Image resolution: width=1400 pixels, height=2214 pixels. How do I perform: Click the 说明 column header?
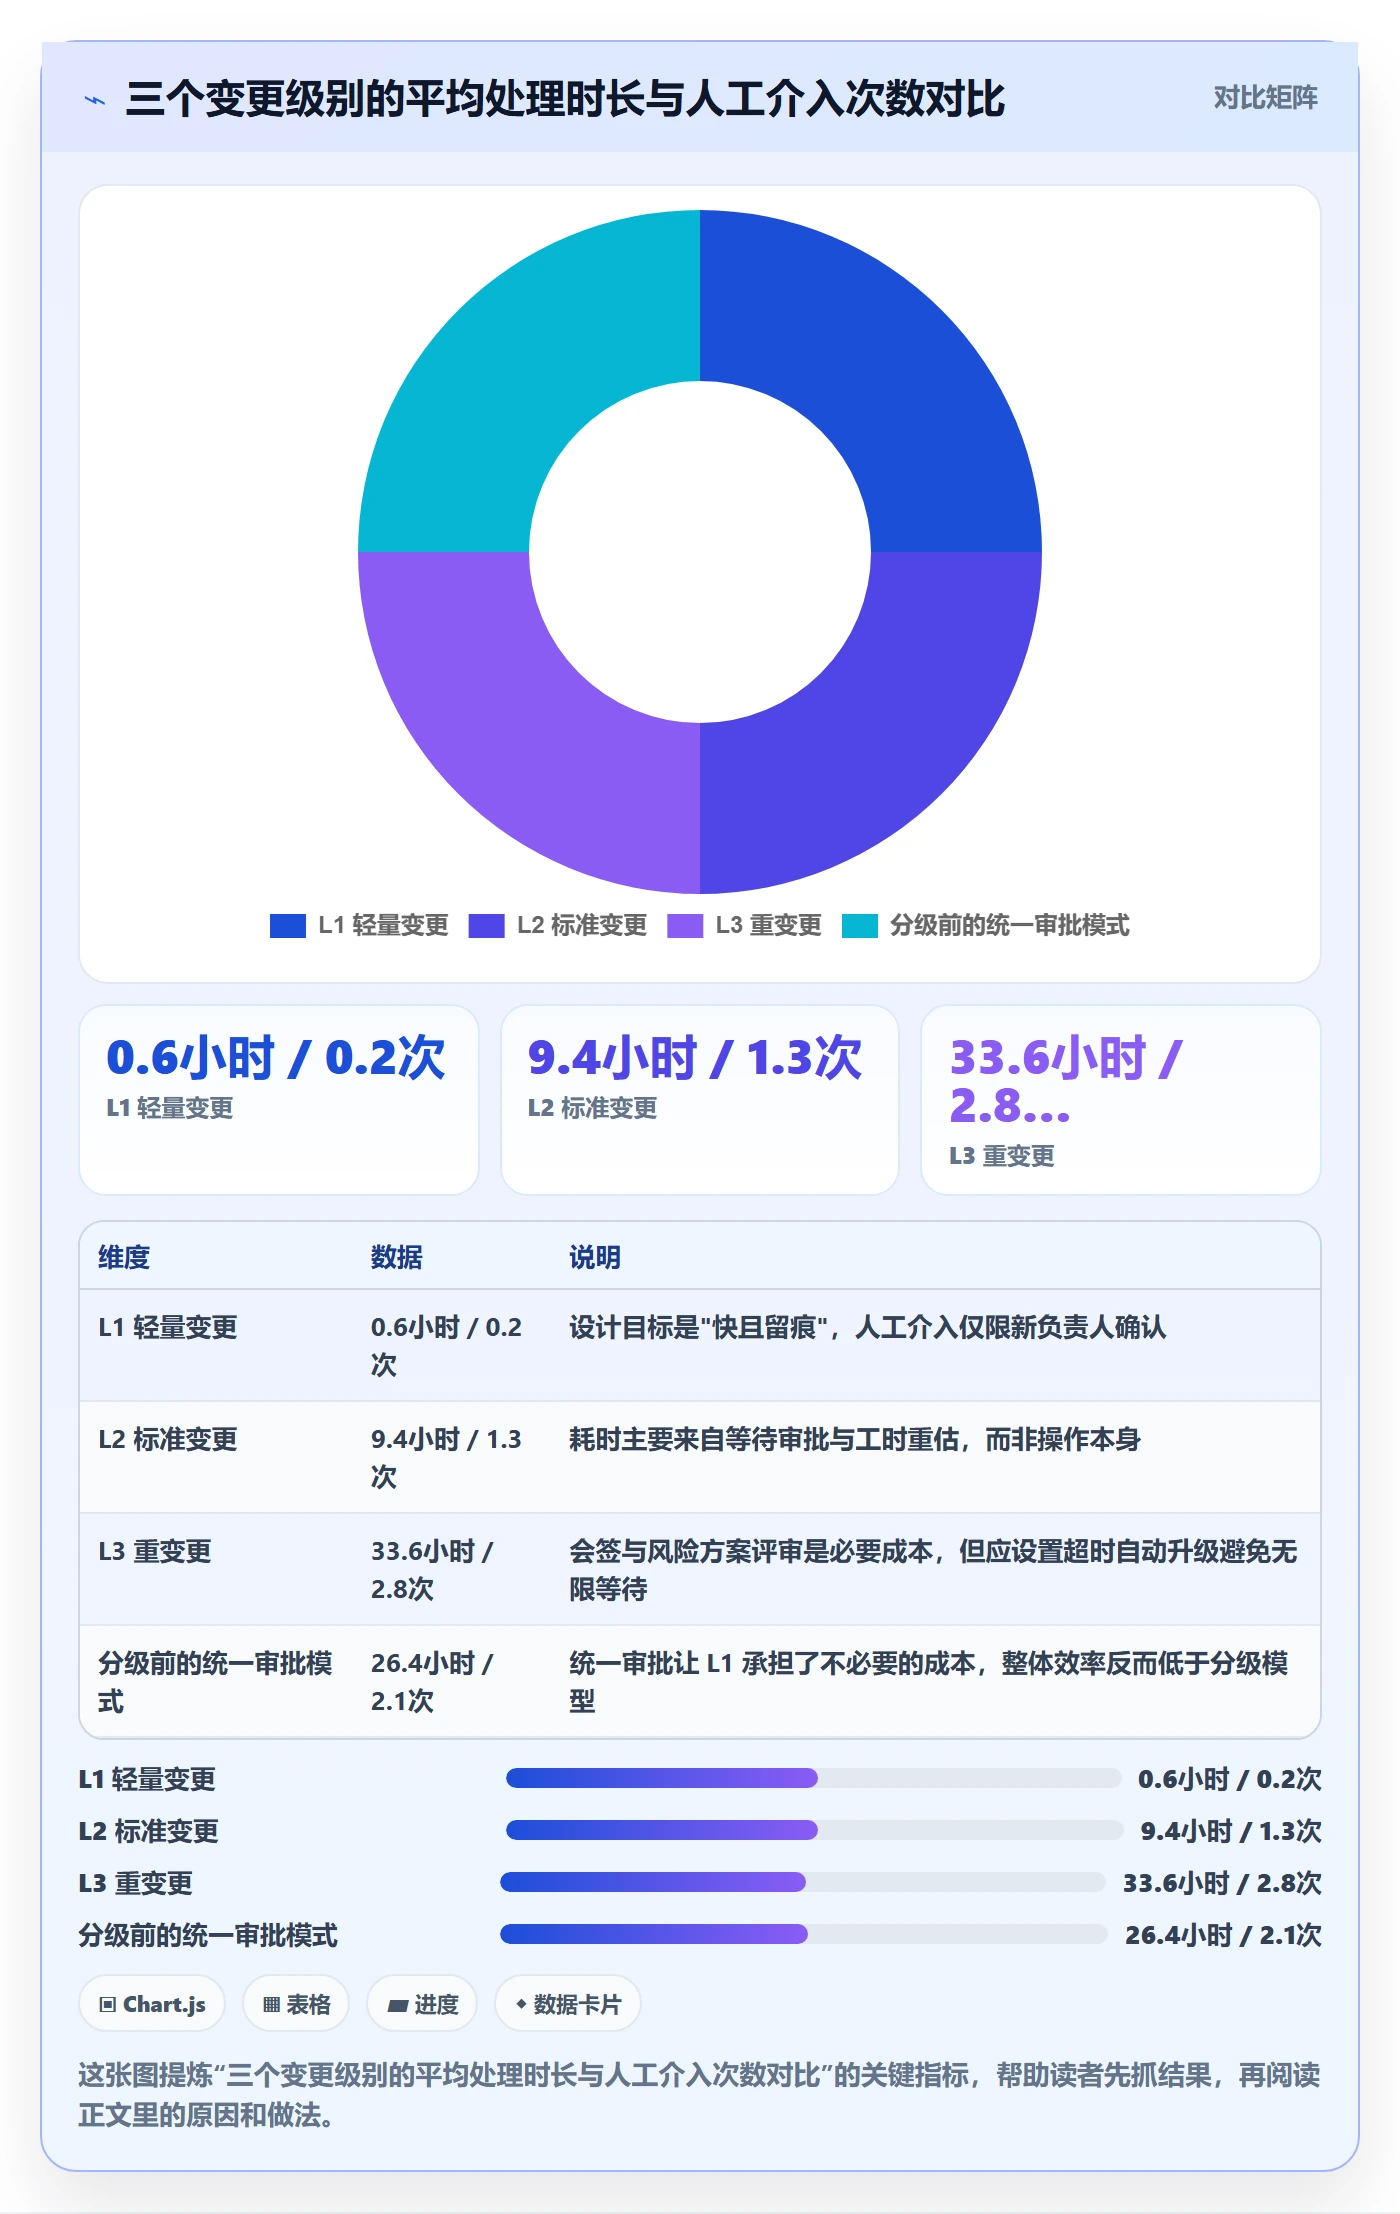point(595,1257)
